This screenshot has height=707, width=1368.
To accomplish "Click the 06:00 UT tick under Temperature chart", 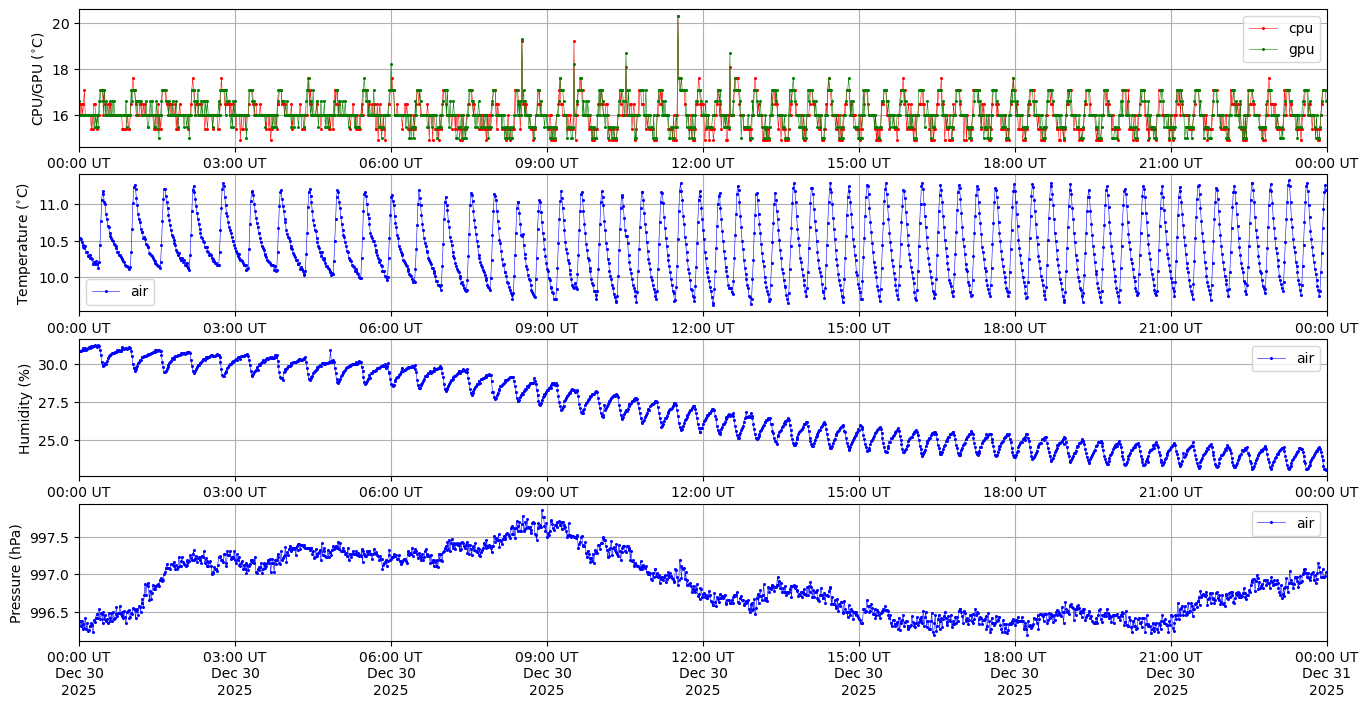I will 390,326.
